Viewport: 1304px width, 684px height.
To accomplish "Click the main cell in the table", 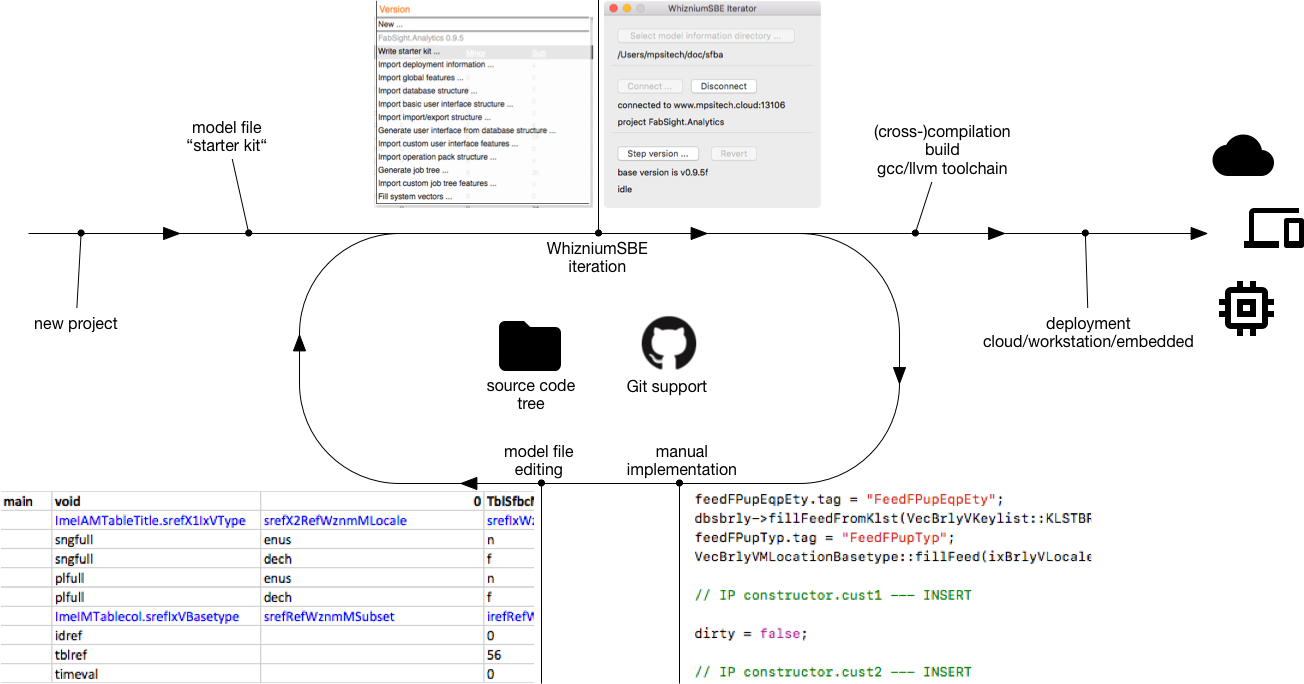I will coord(26,501).
